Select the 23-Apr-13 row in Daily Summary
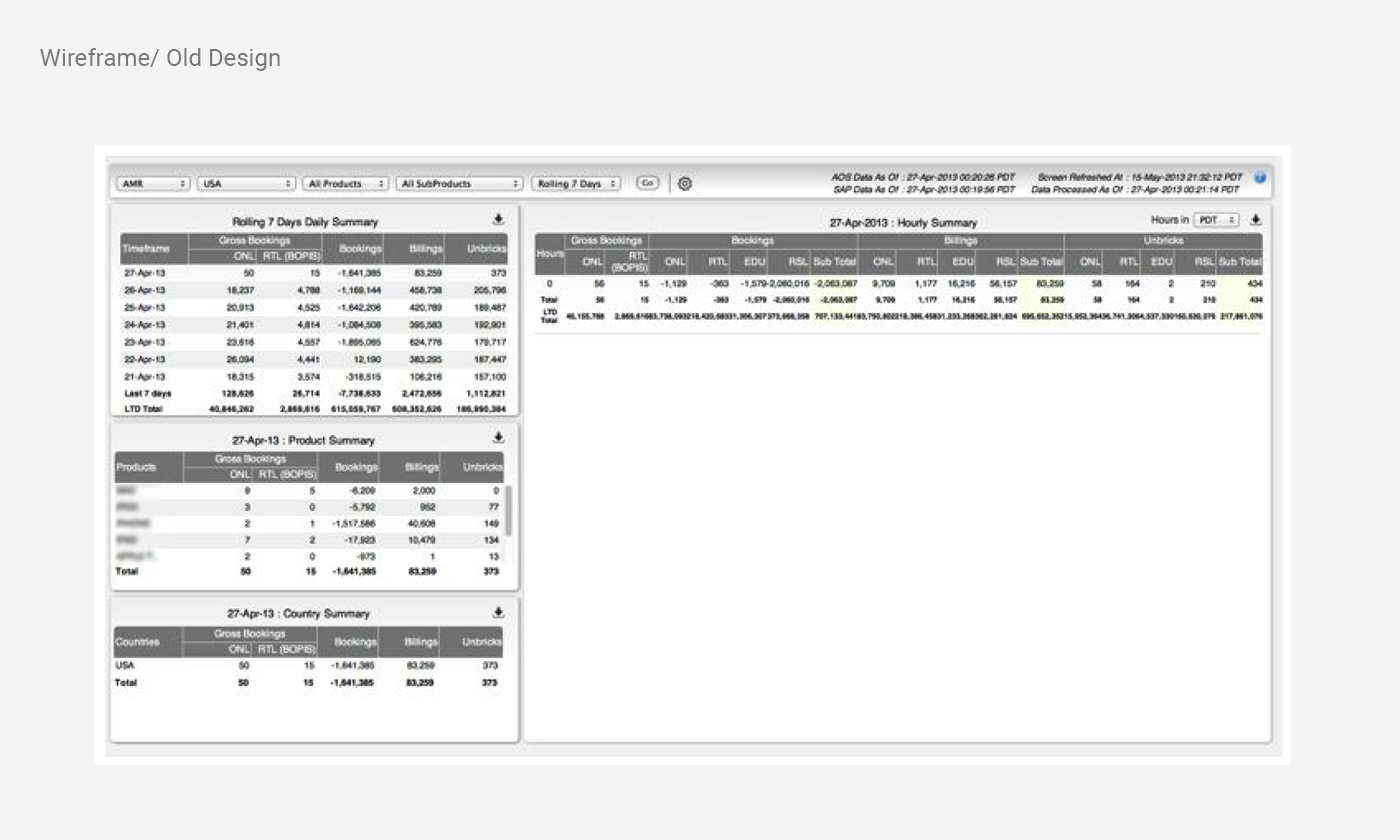Viewport: 1400px width, 840px height. click(x=314, y=342)
